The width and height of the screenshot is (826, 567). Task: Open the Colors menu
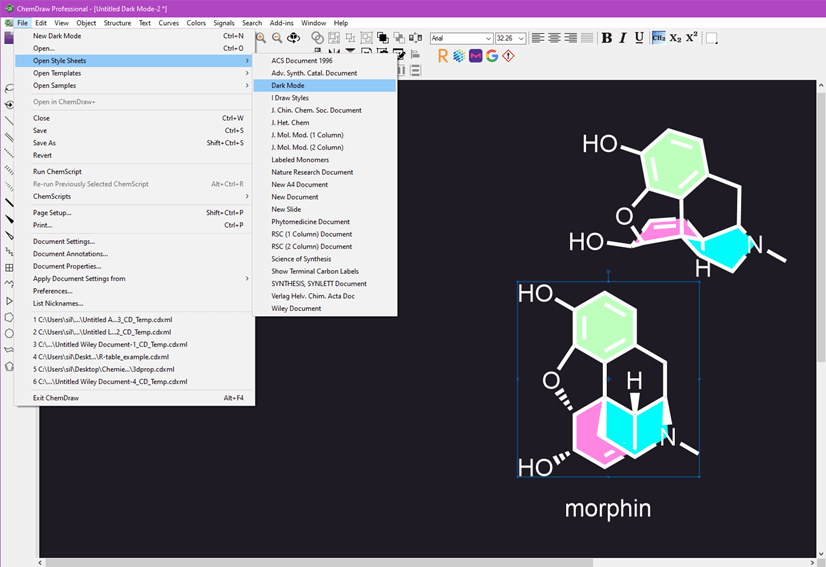pos(195,23)
